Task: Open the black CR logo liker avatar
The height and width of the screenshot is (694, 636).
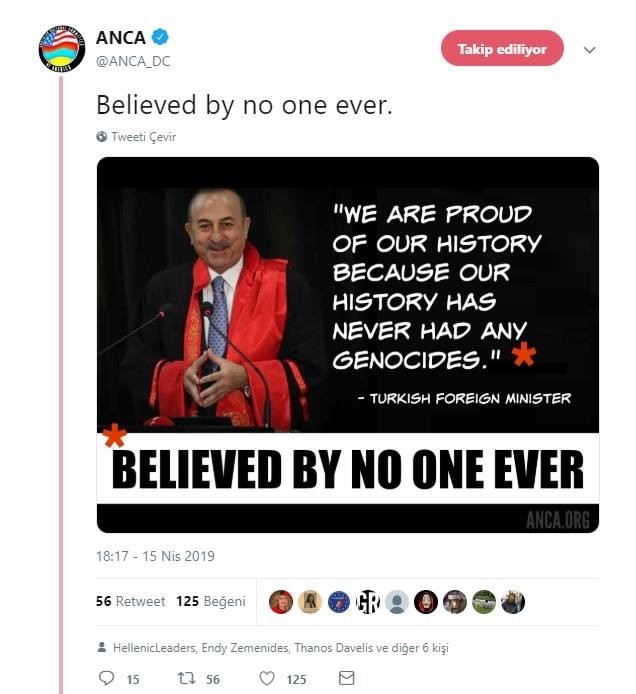Action: (368, 601)
